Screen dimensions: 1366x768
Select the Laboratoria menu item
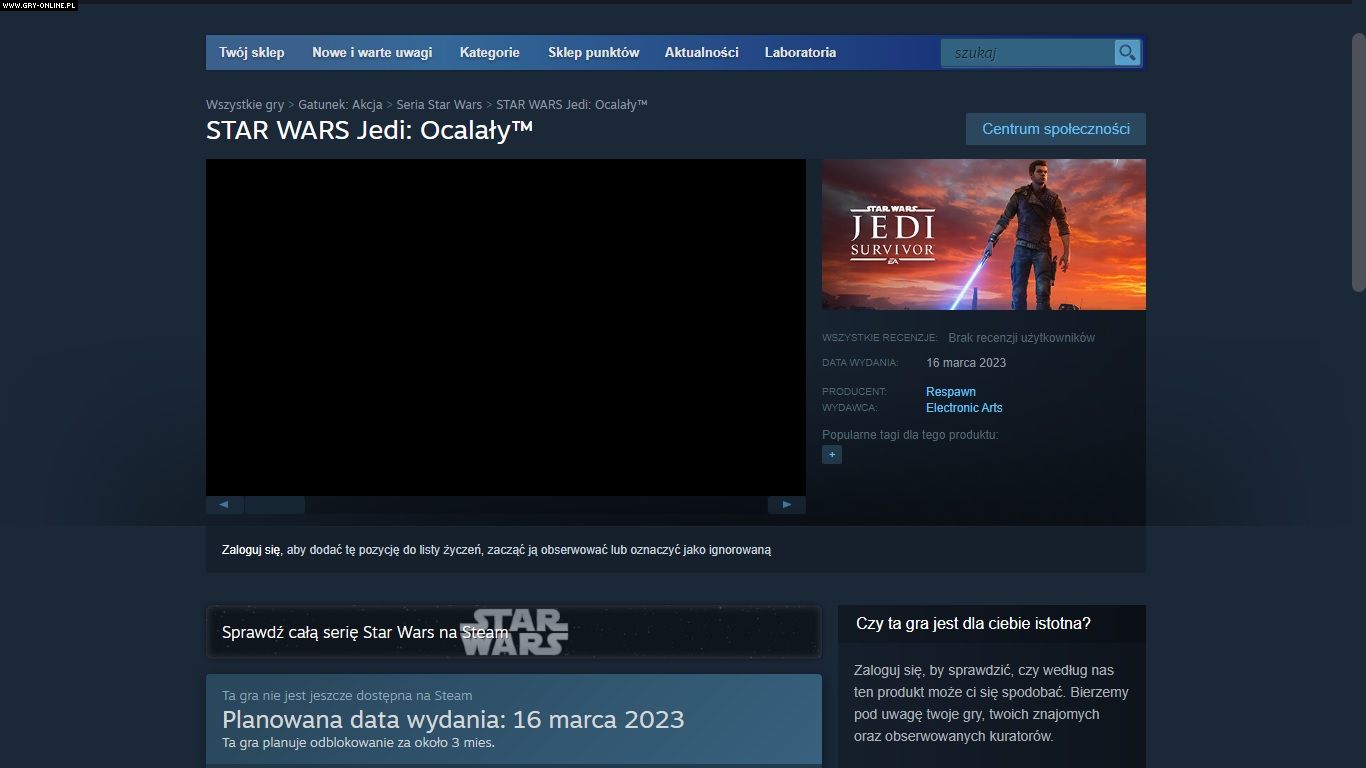tap(800, 53)
